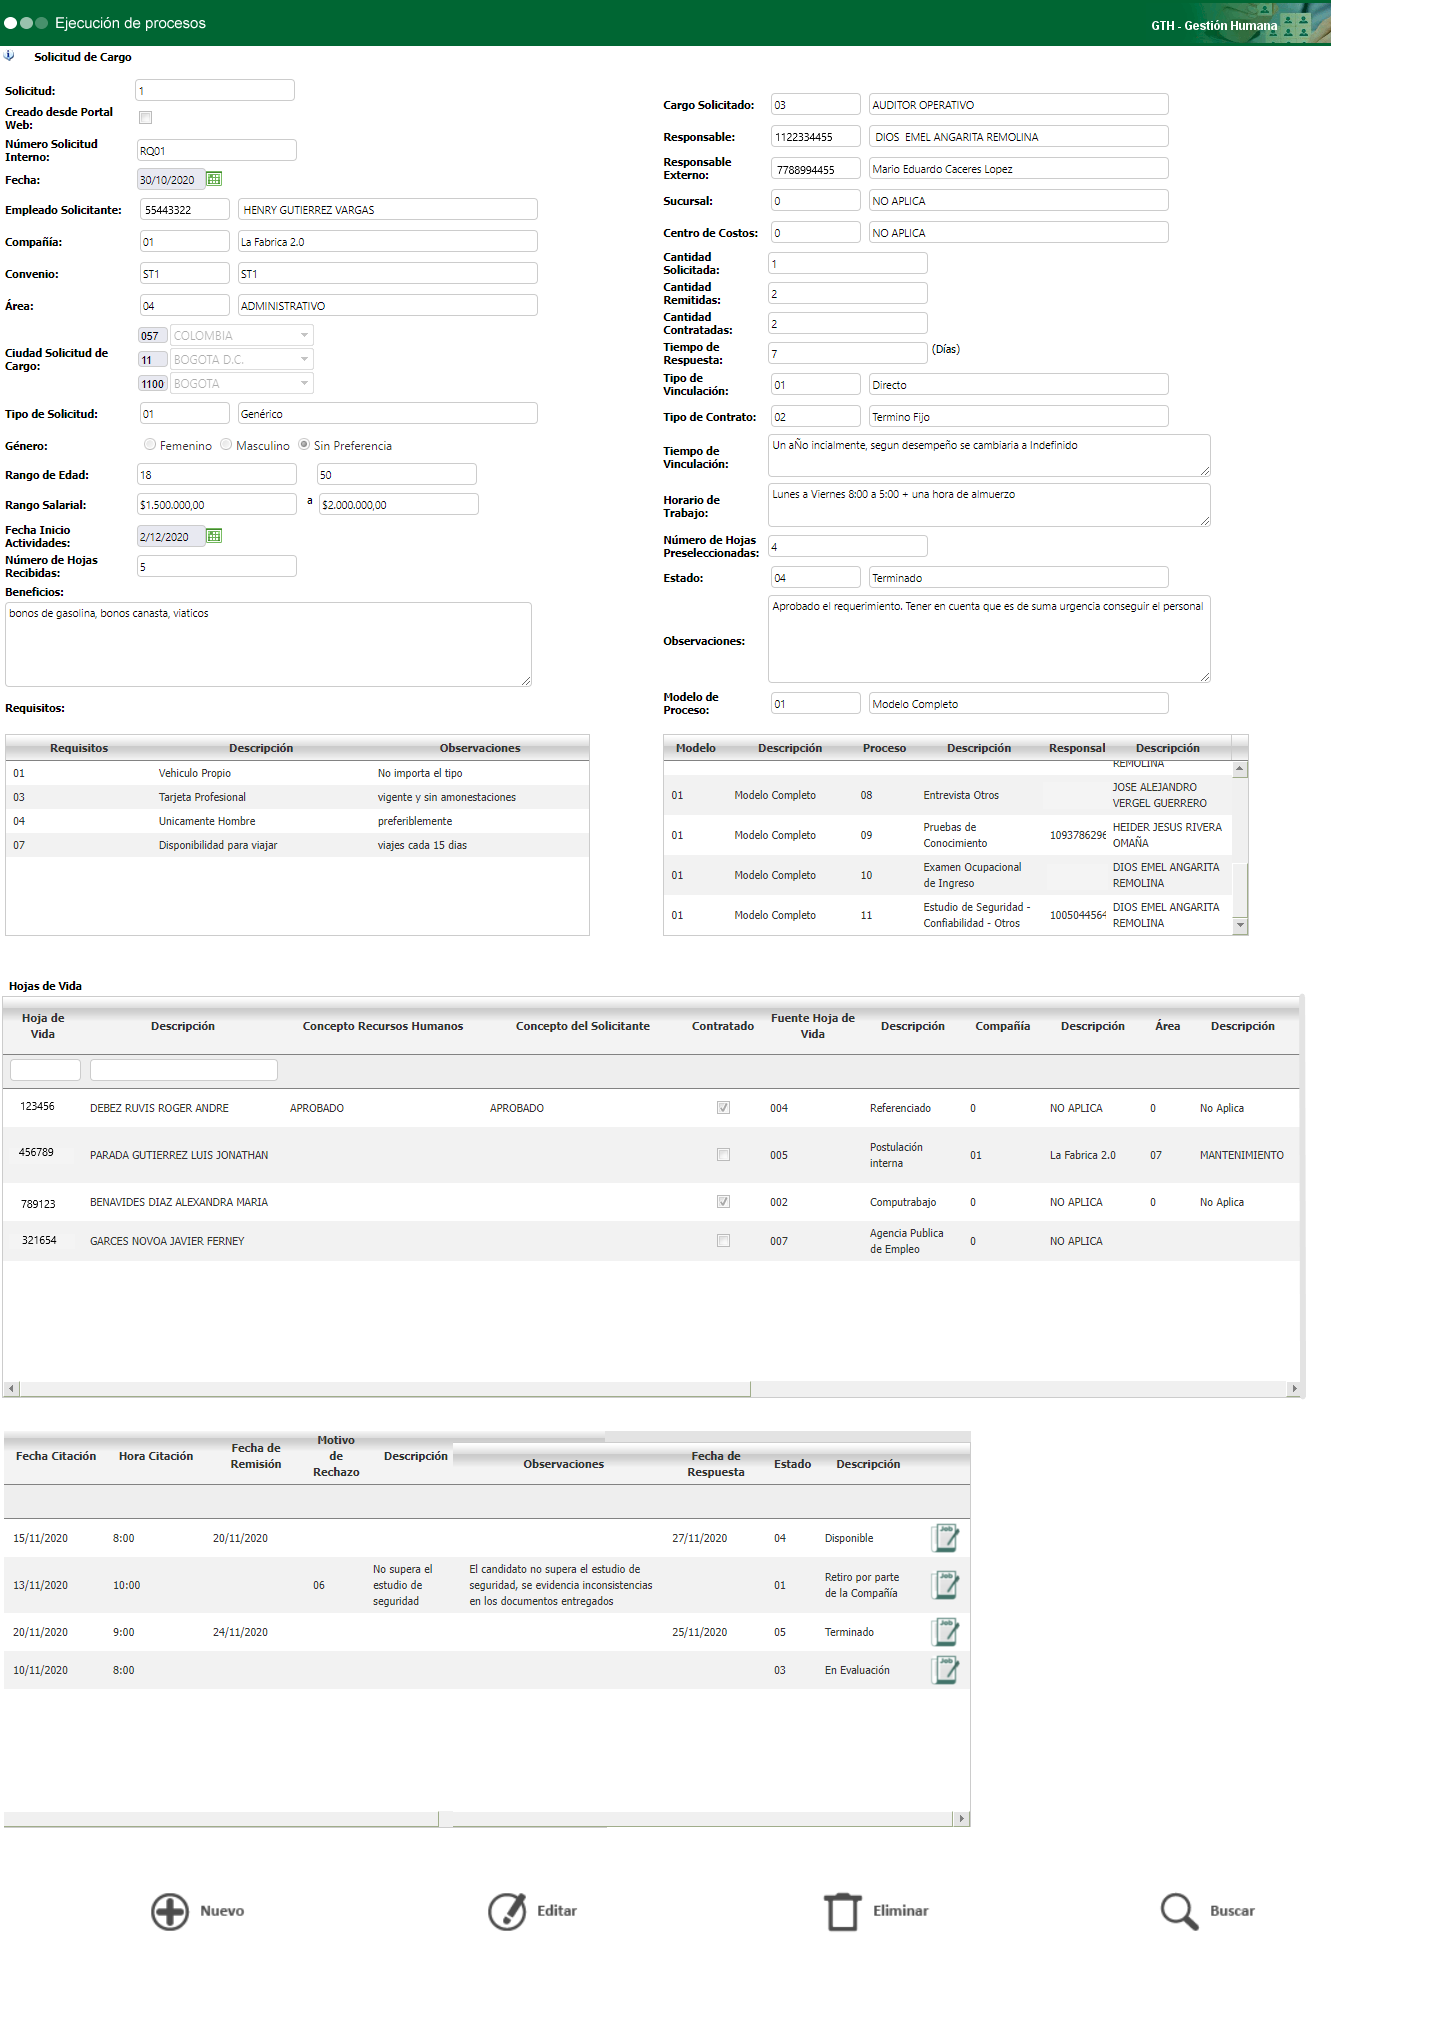Select the Masculino gender radio button

[226, 445]
